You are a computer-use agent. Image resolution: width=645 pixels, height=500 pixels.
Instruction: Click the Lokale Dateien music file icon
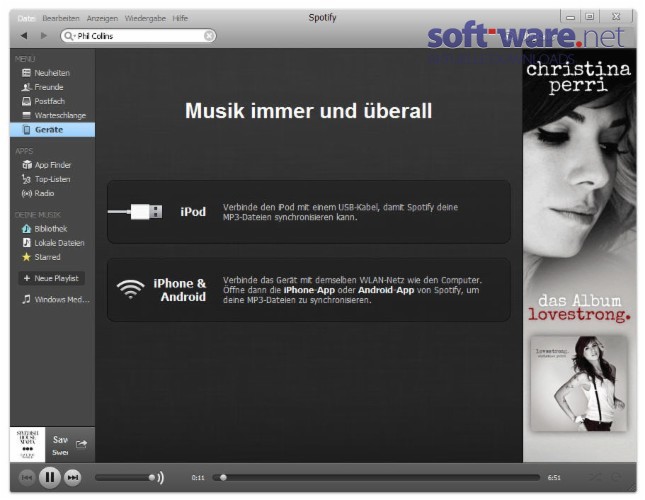tap(26, 243)
